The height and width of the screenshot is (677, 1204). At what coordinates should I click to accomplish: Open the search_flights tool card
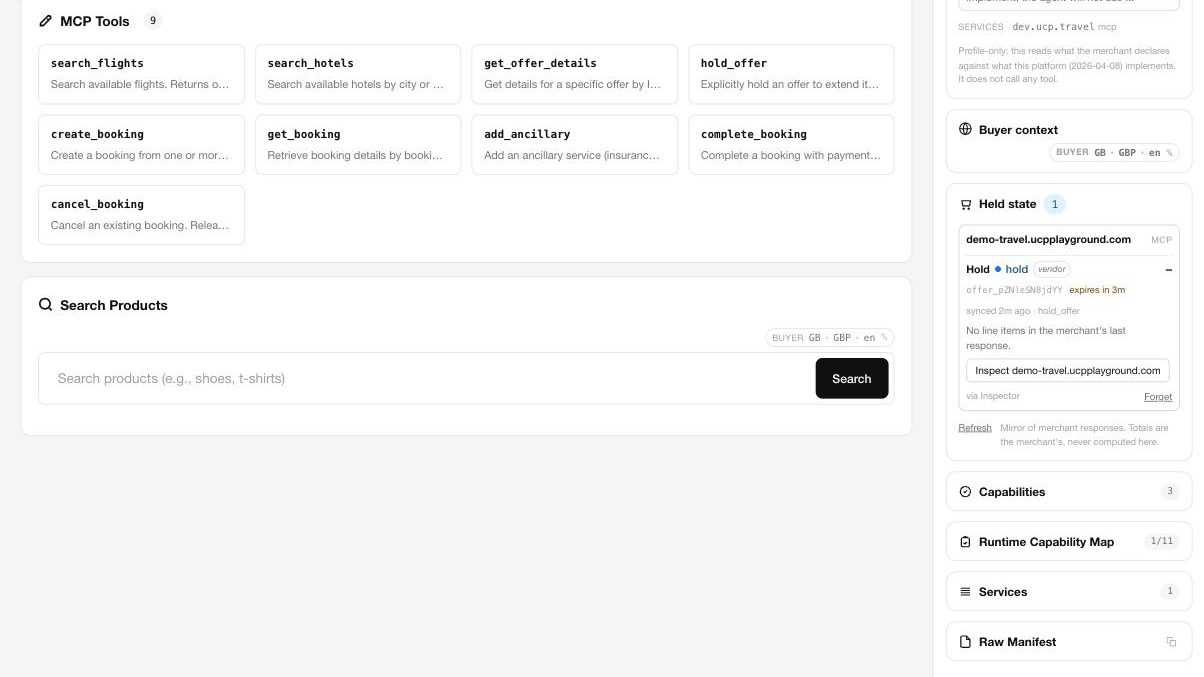[x=141, y=74]
